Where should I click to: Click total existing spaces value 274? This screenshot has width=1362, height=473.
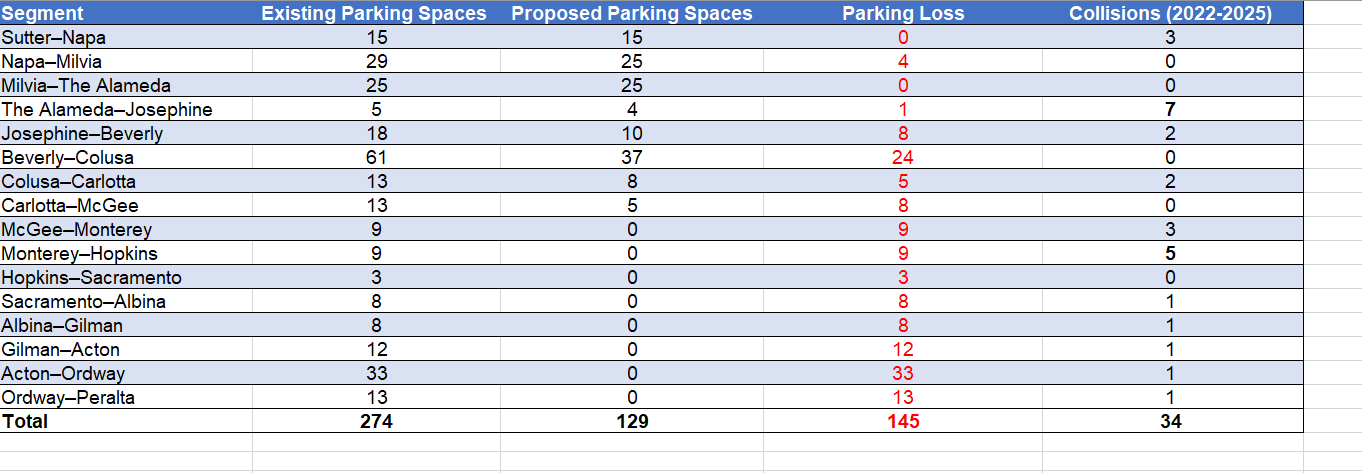coord(374,421)
